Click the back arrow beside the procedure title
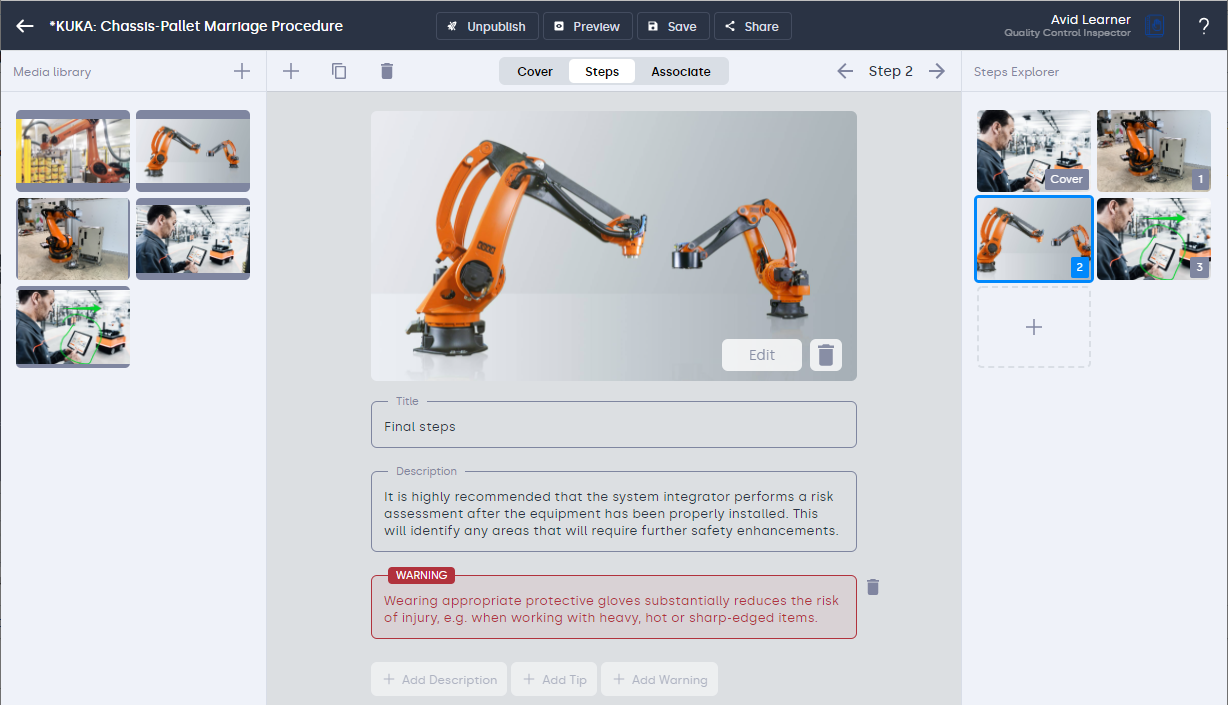This screenshot has height=705, width=1228. click(x=25, y=26)
